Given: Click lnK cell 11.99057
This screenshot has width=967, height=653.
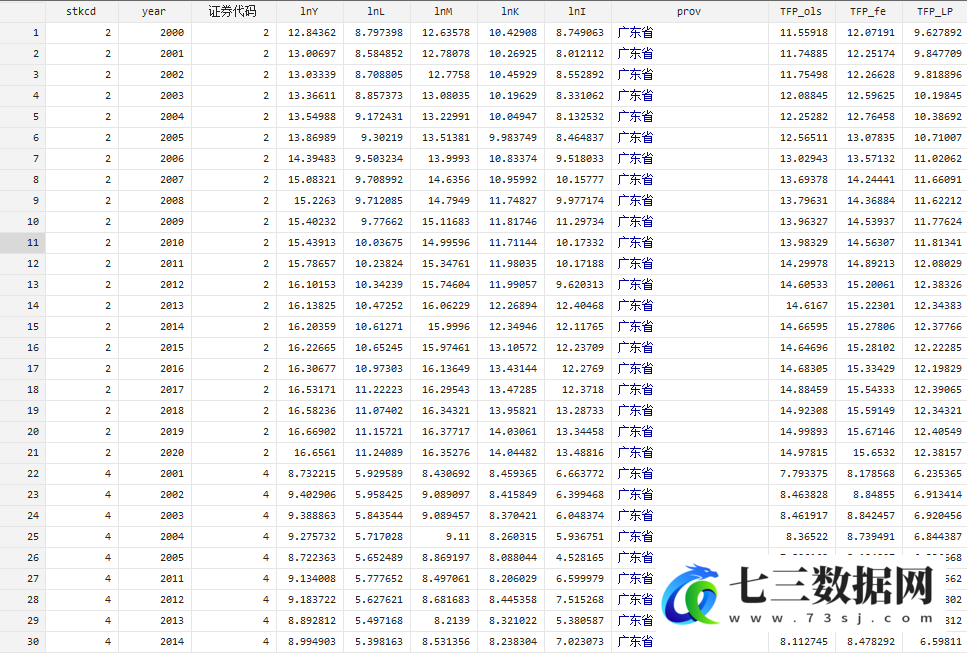Looking at the screenshot, I should pos(512,284).
